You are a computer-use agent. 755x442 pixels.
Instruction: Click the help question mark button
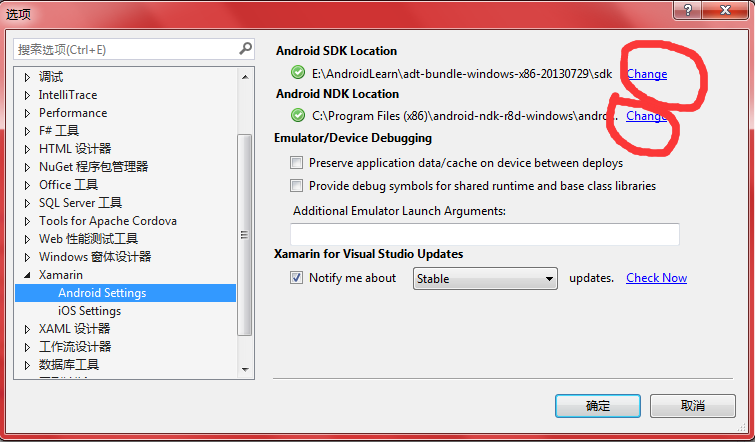688,10
